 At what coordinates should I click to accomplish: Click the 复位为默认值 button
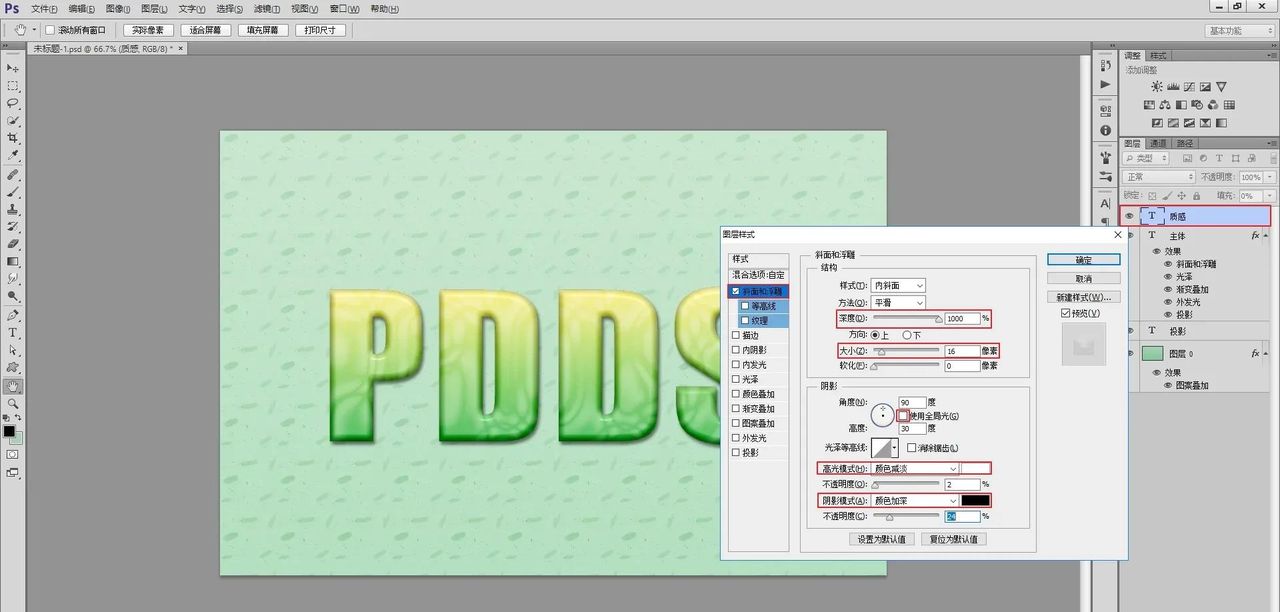(x=954, y=539)
